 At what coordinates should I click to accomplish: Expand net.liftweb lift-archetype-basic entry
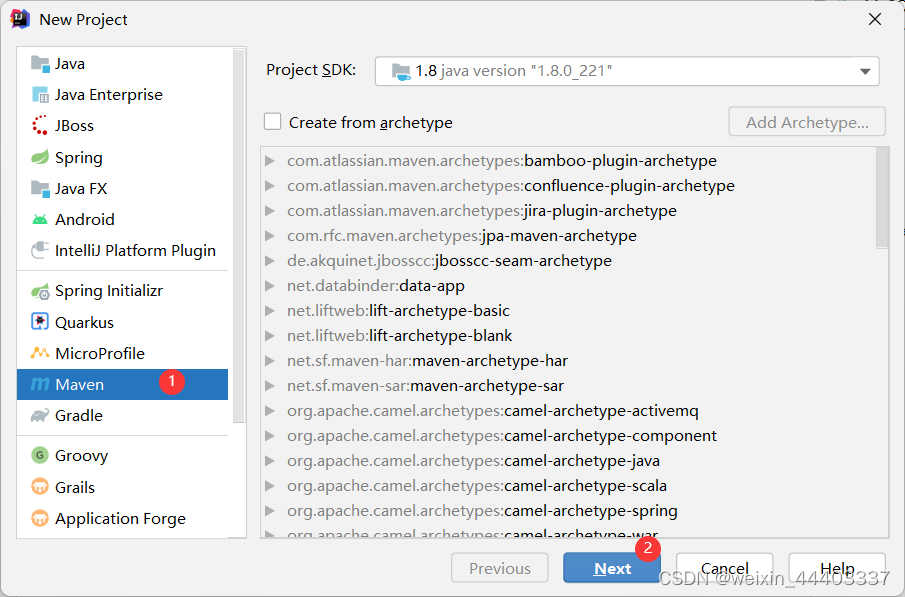(270, 311)
